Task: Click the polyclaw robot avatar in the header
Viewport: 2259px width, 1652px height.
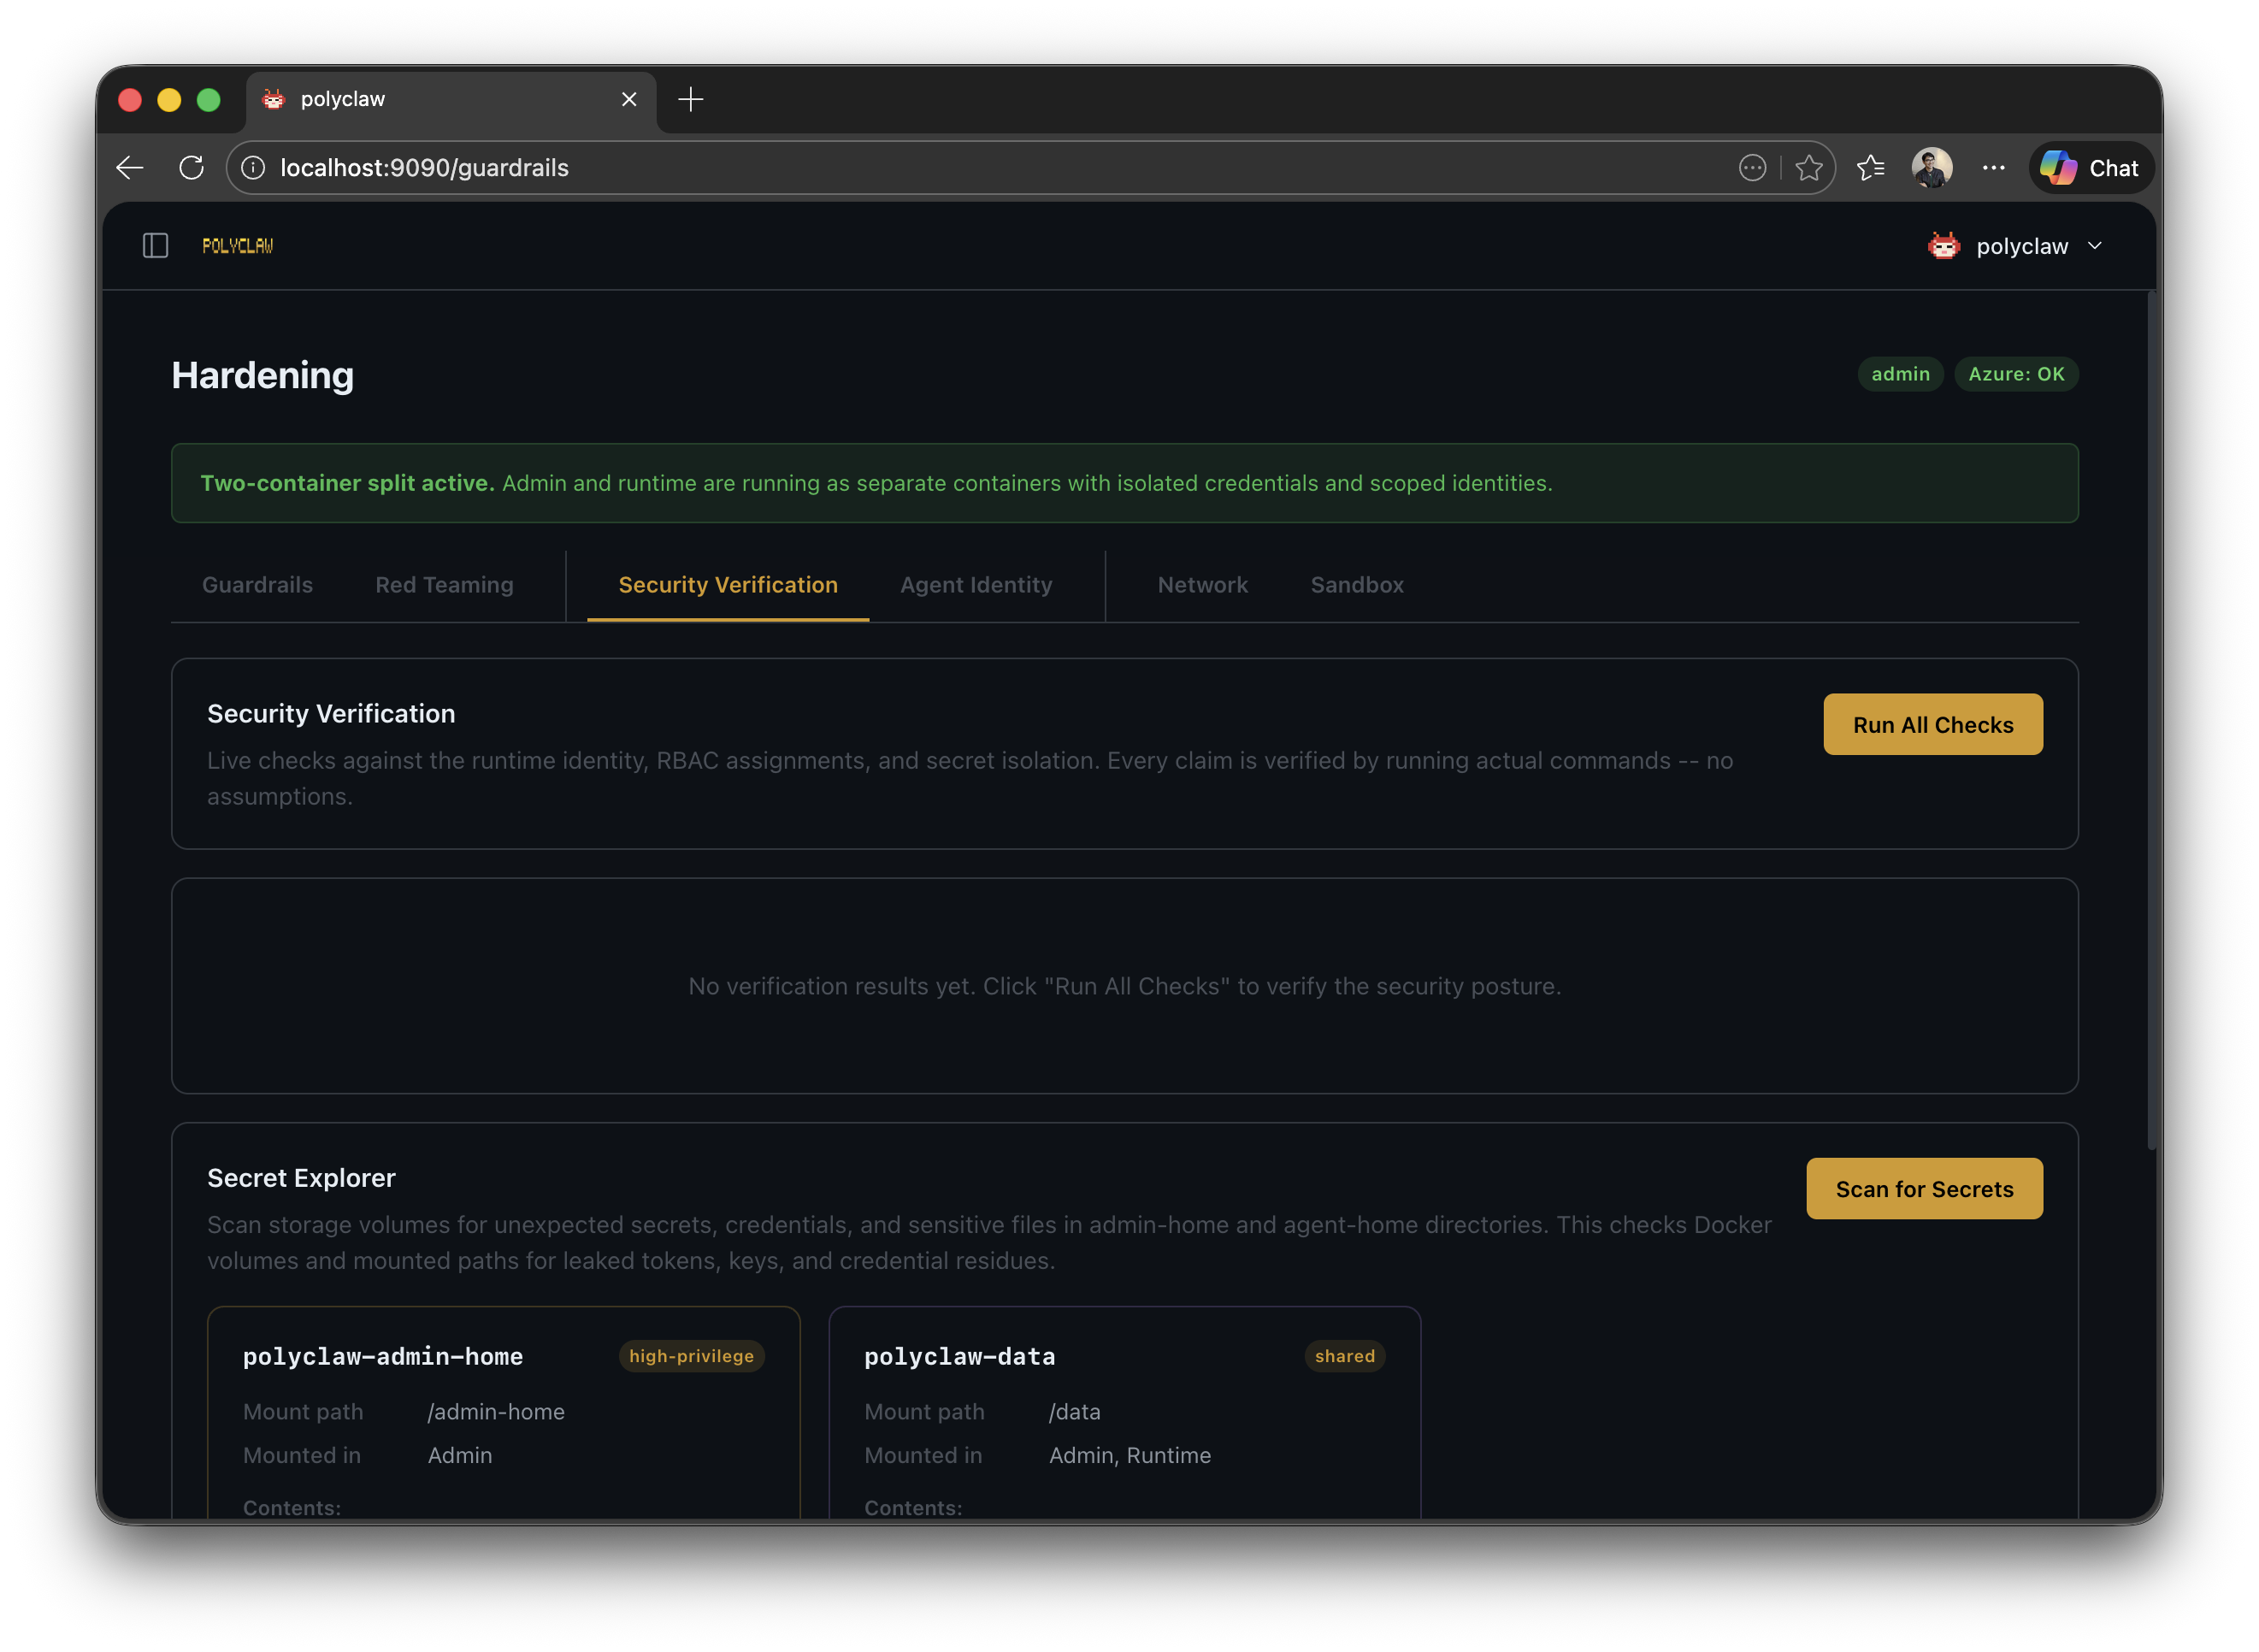Action: [1943, 245]
